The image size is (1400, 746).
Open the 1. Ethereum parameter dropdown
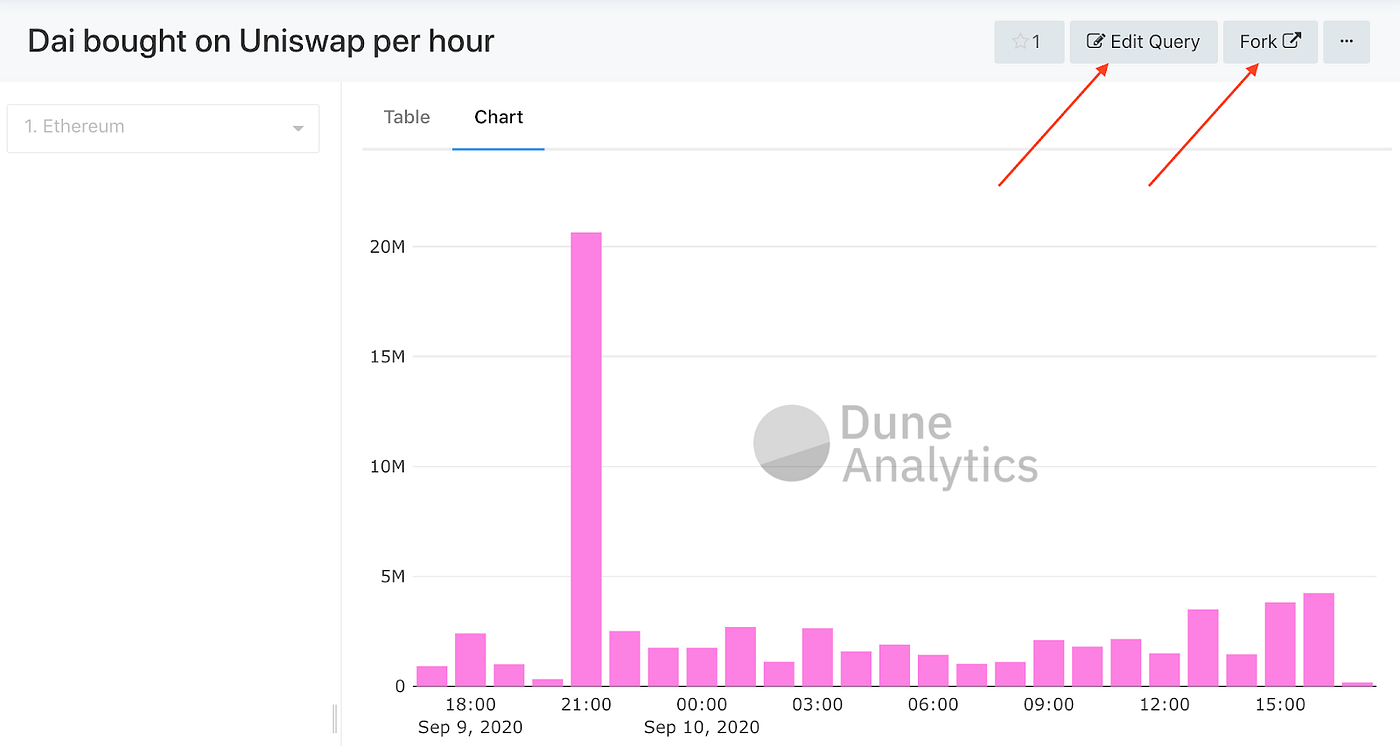163,128
